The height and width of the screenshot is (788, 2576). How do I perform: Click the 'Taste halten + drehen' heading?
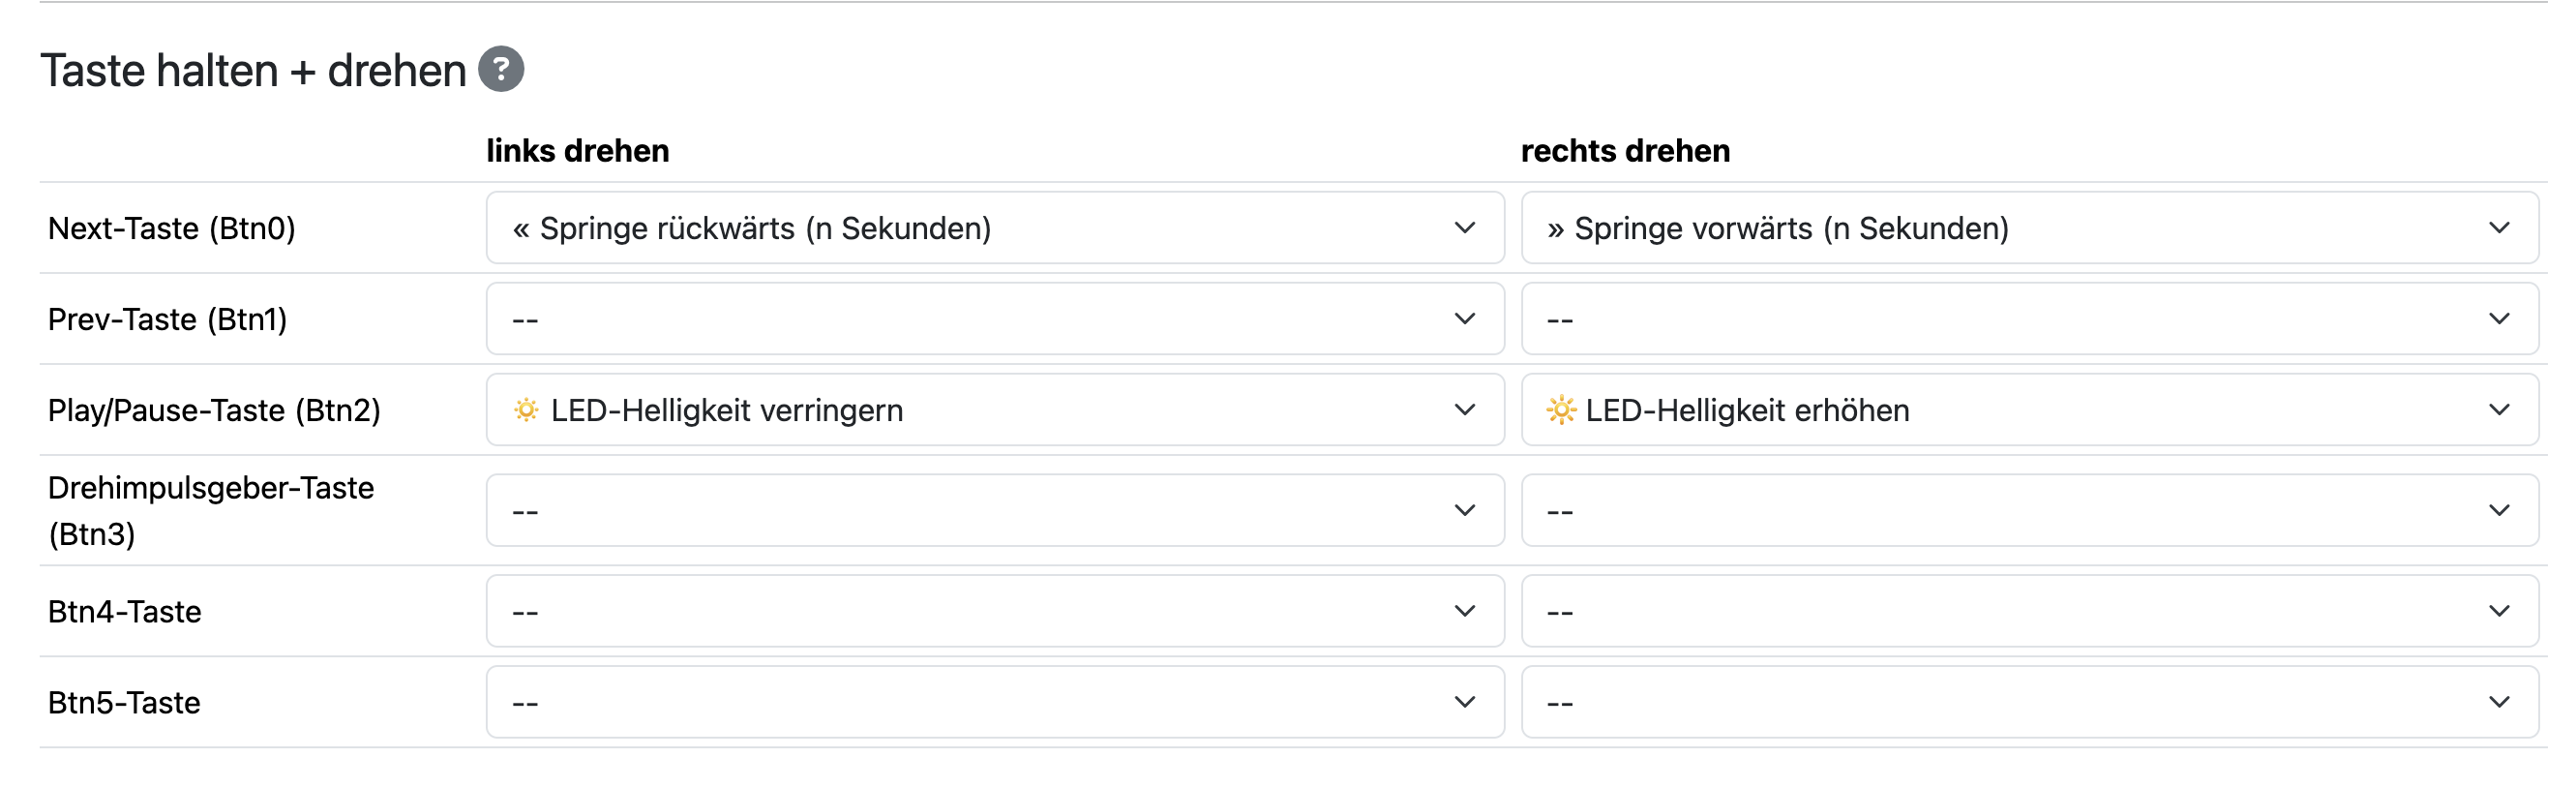(x=253, y=71)
